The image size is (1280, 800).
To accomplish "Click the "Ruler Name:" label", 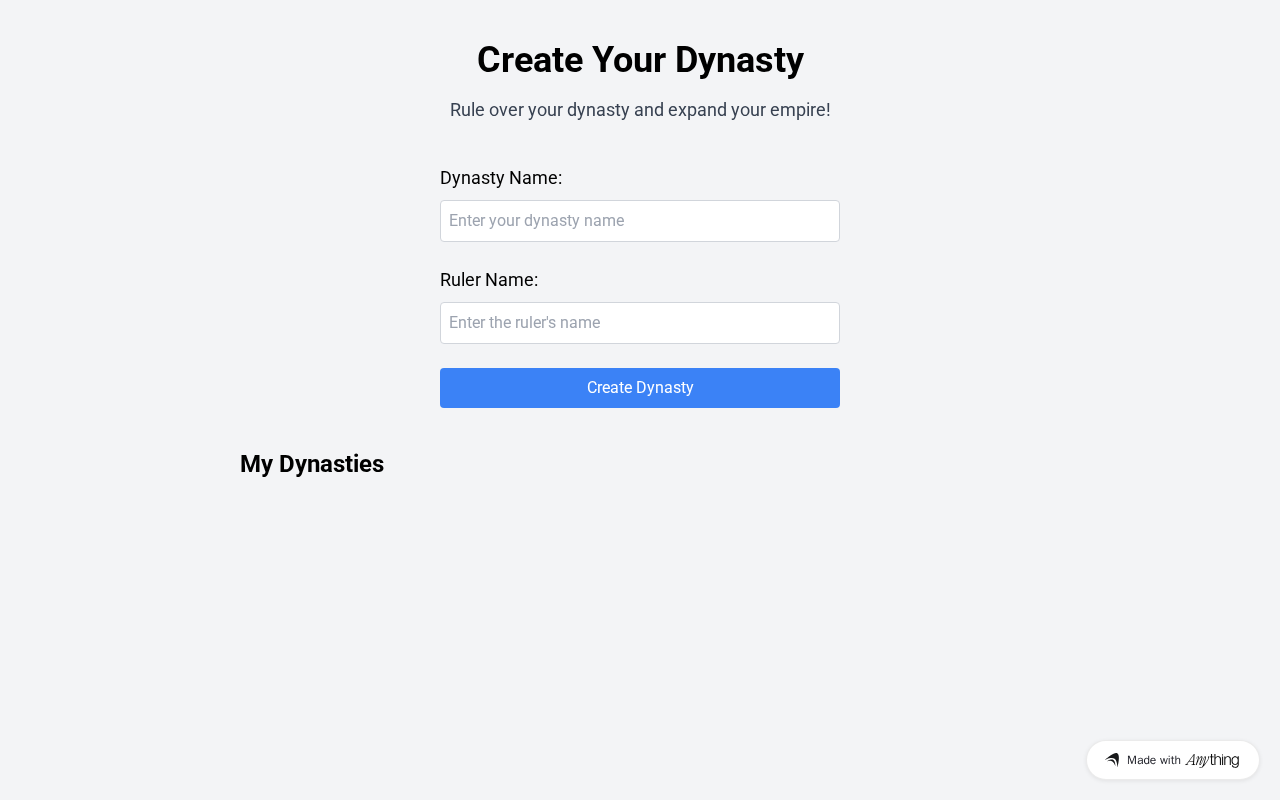I will (489, 280).
